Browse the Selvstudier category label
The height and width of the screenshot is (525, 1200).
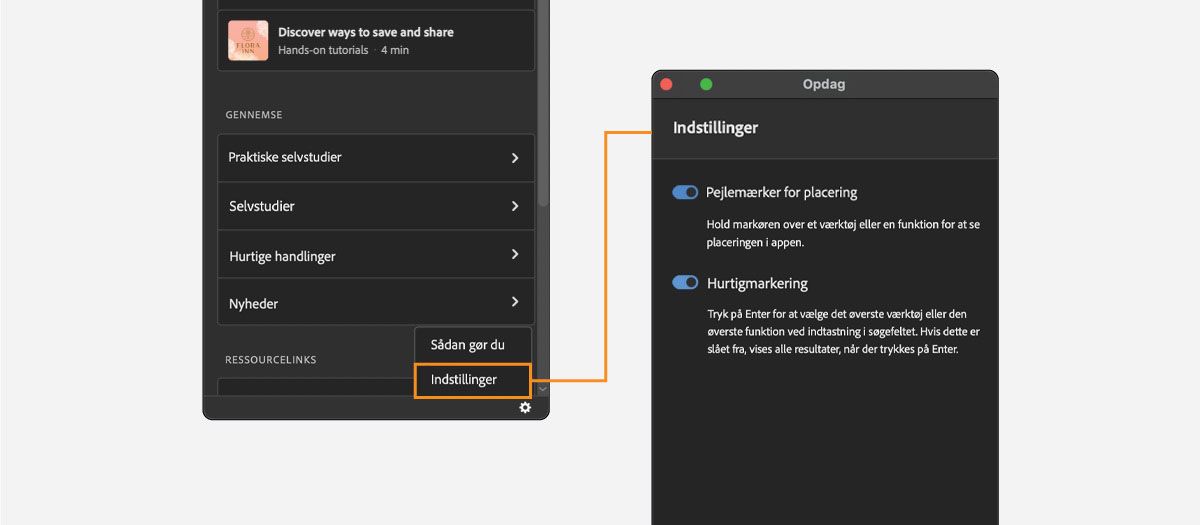261,206
